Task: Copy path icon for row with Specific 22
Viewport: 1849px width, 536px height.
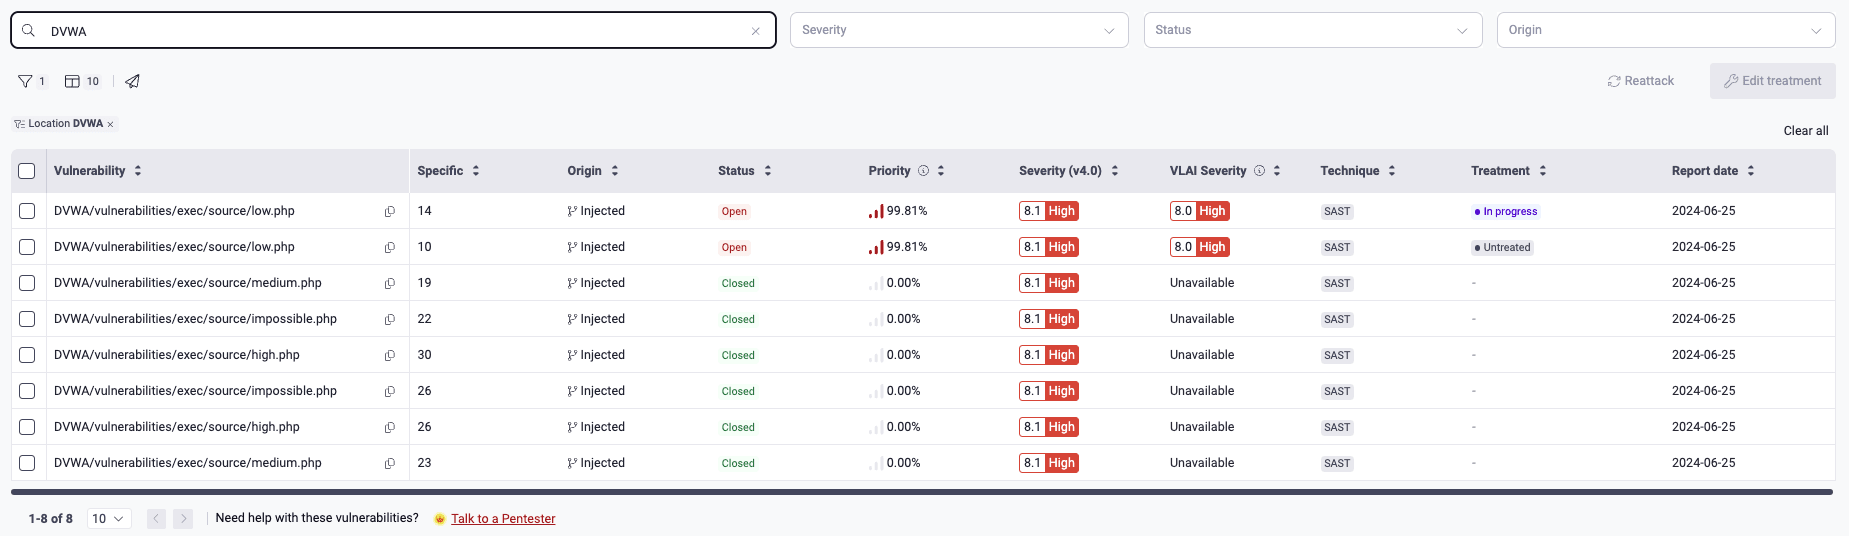Action: [x=390, y=319]
